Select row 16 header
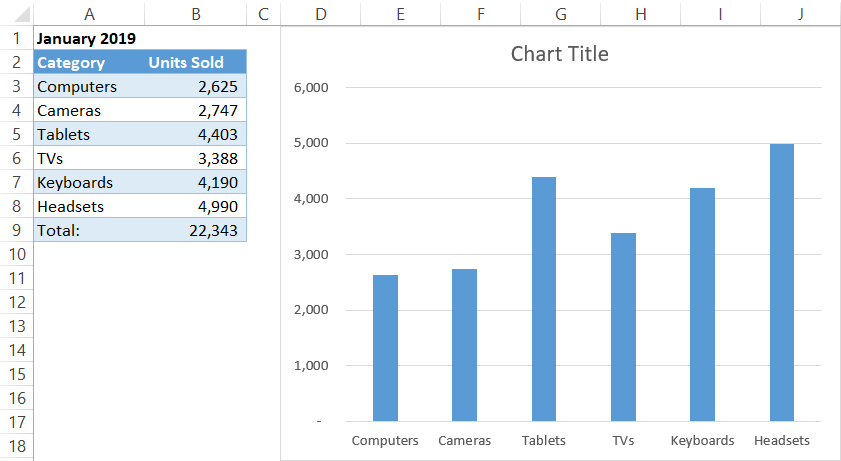 coord(17,398)
